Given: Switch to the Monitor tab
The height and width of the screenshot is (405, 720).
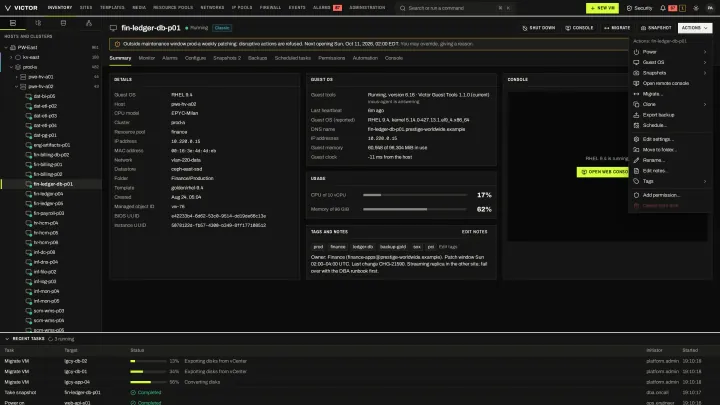Looking at the screenshot, I should click(147, 58).
